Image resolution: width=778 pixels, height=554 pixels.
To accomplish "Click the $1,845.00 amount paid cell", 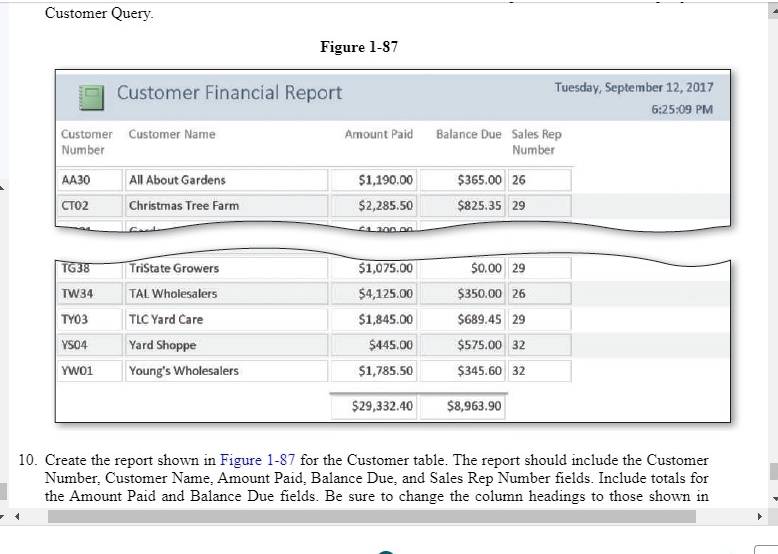I will [374, 319].
